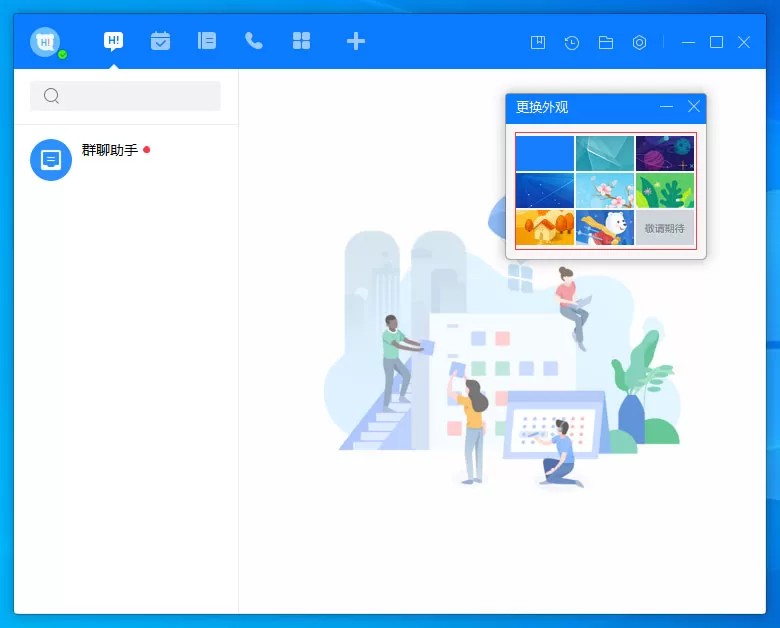The width and height of the screenshot is (780, 628).
Task: Click the plus add icon
Action: 356,41
